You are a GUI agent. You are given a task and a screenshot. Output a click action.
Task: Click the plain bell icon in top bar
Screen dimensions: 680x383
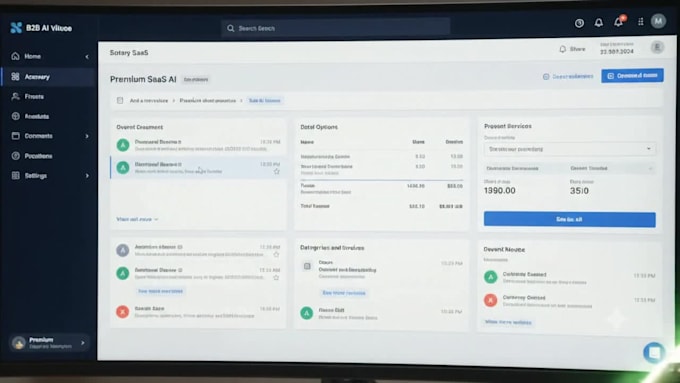(598, 23)
